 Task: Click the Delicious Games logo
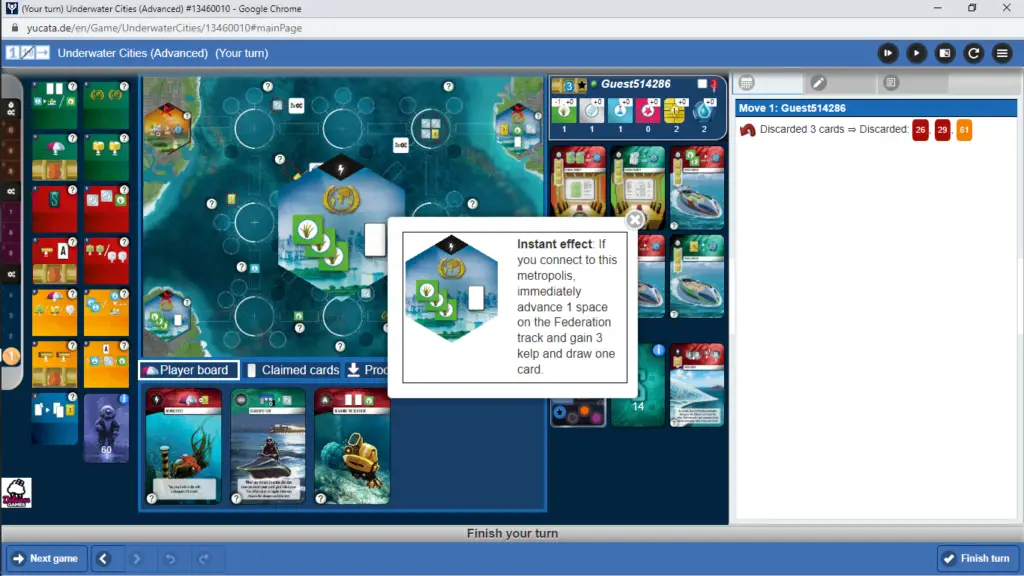[16, 493]
